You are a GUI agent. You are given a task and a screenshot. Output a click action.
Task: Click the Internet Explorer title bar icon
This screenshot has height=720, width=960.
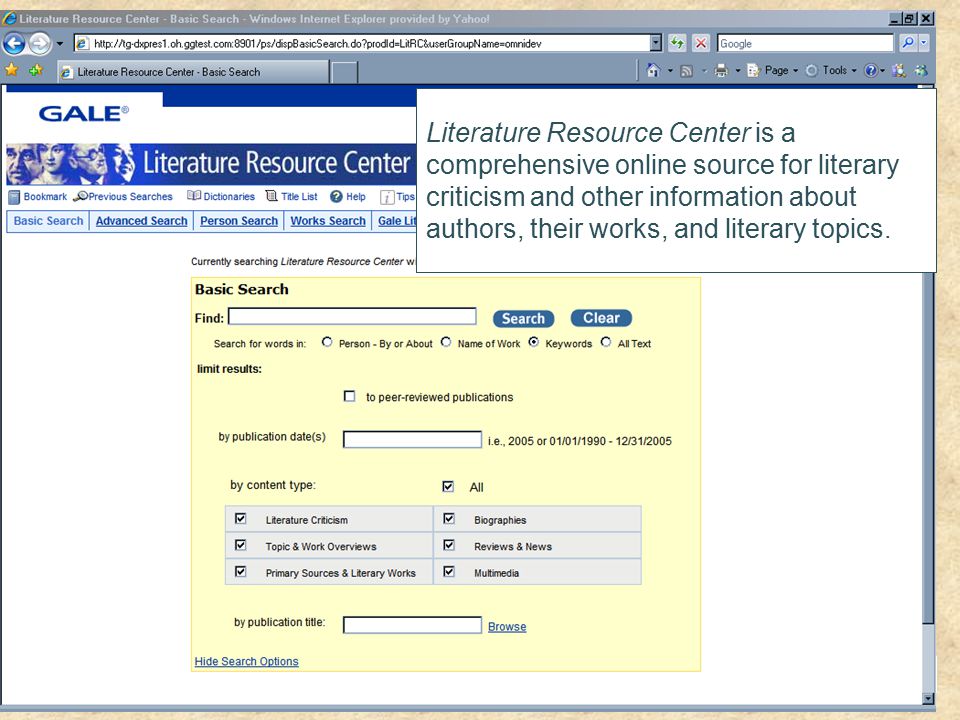pos(9,18)
